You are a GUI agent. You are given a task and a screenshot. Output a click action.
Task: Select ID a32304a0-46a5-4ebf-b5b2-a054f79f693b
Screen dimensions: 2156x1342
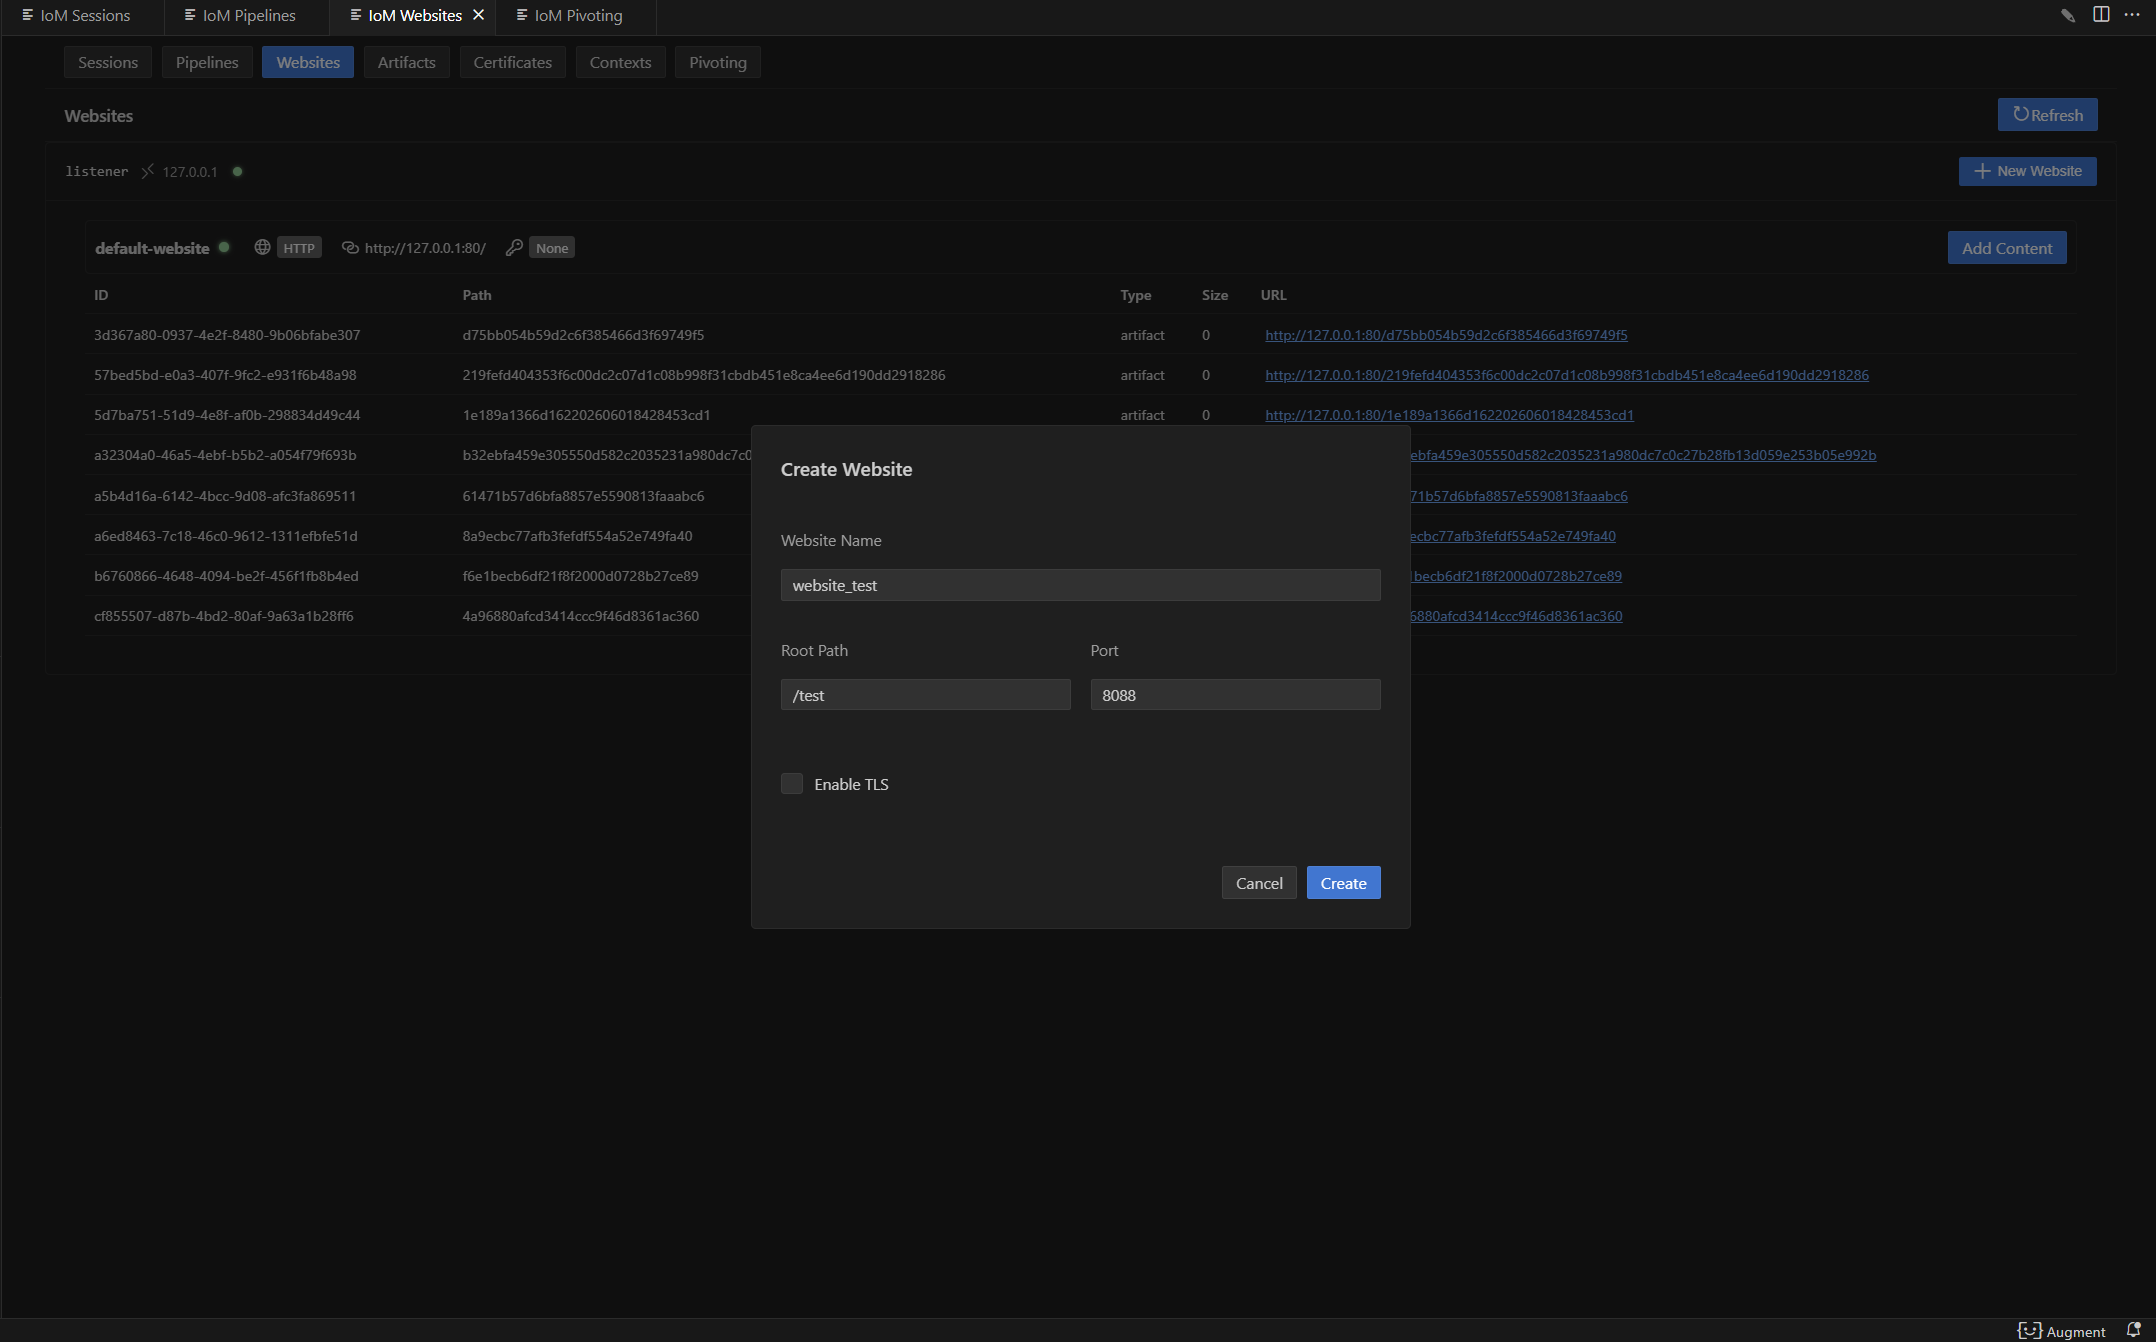[x=225, y=455]
